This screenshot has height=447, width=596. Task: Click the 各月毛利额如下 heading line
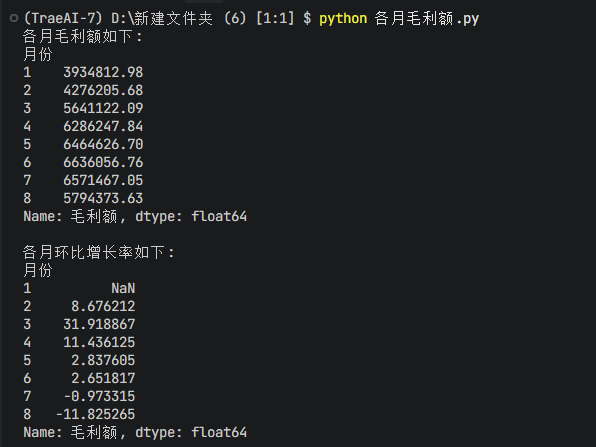[x=82, y=36]
